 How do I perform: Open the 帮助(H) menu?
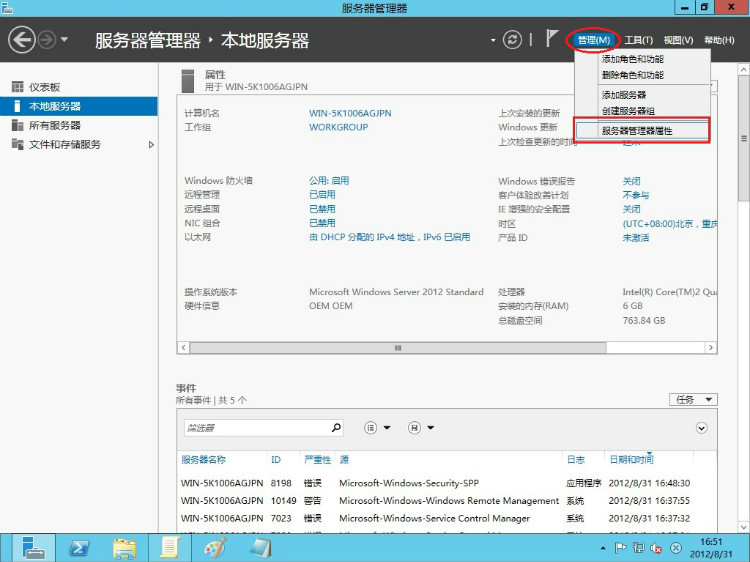pyautogui.click(x=719, y=40)
